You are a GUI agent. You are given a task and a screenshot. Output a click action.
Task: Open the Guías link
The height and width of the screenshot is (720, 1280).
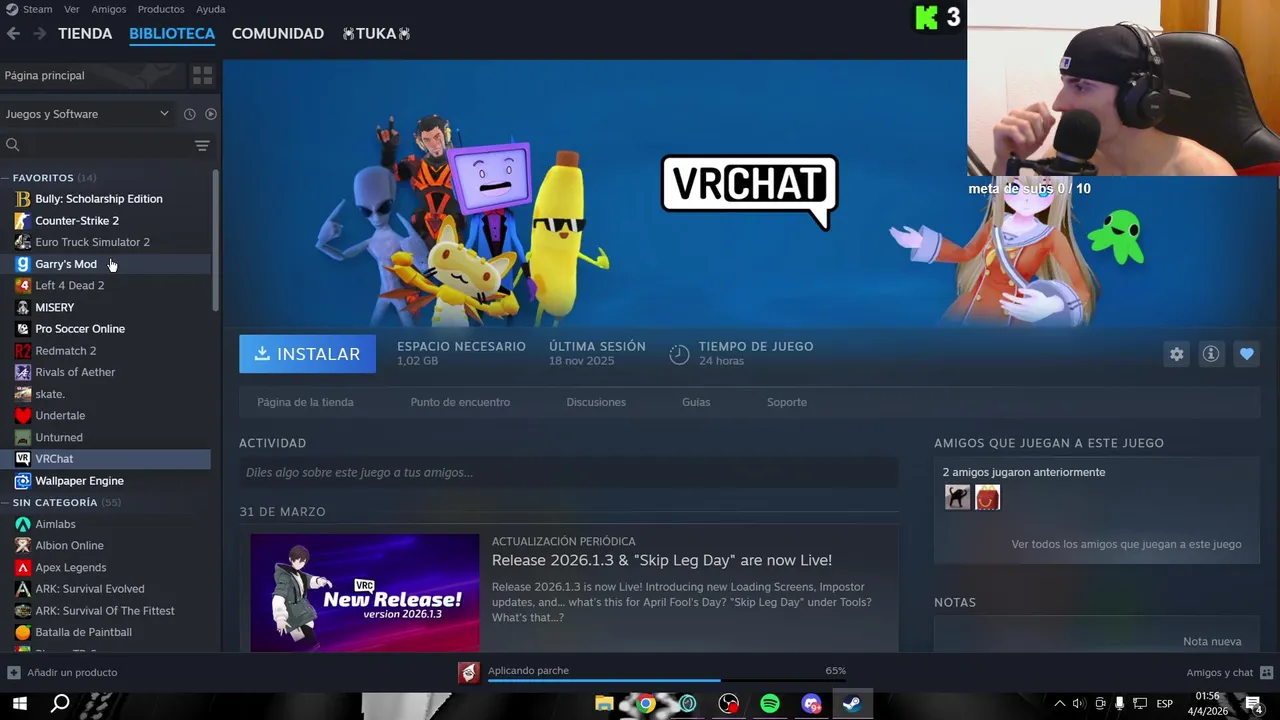pos(696,402)
